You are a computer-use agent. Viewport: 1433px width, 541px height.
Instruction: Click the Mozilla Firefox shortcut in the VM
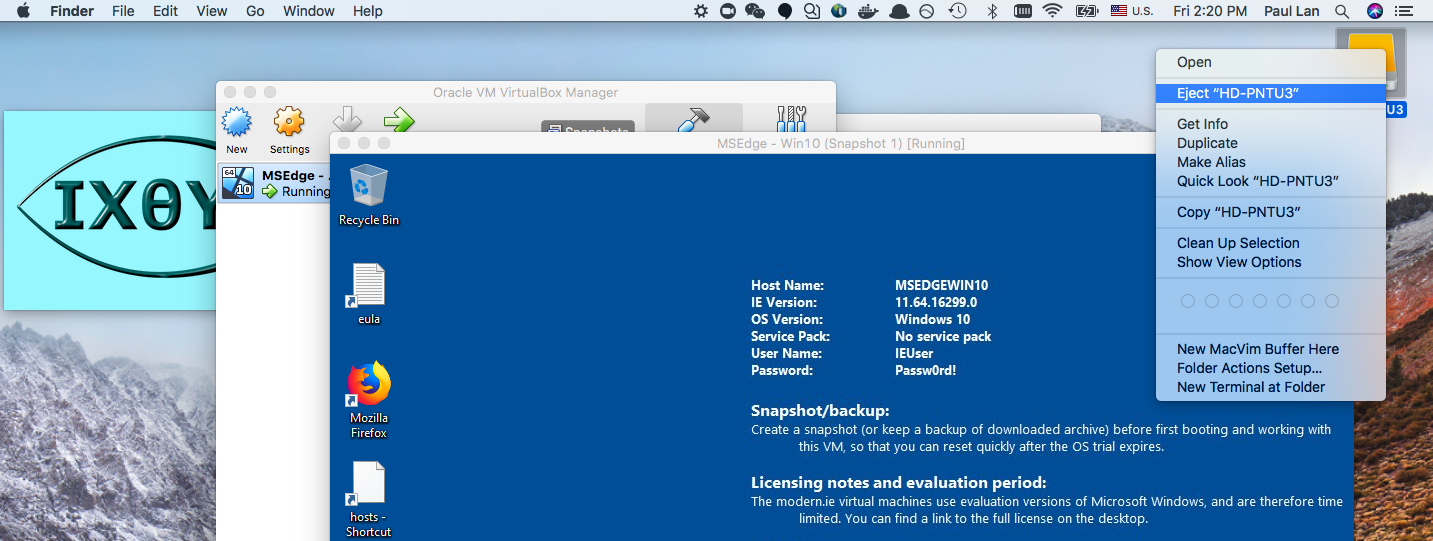pos(369,400)
